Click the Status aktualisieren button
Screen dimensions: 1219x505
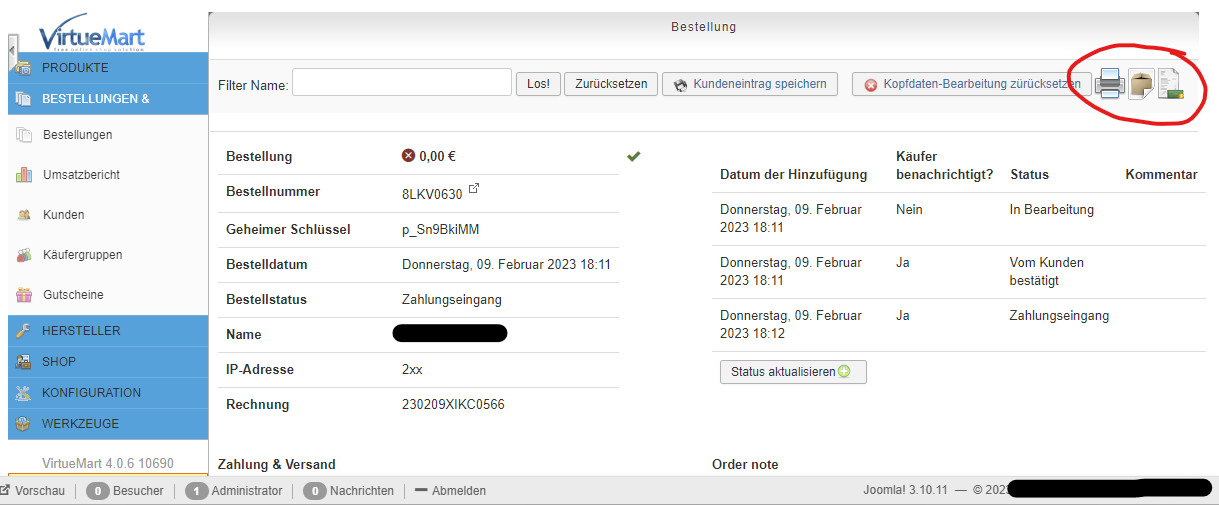(792, 372)
